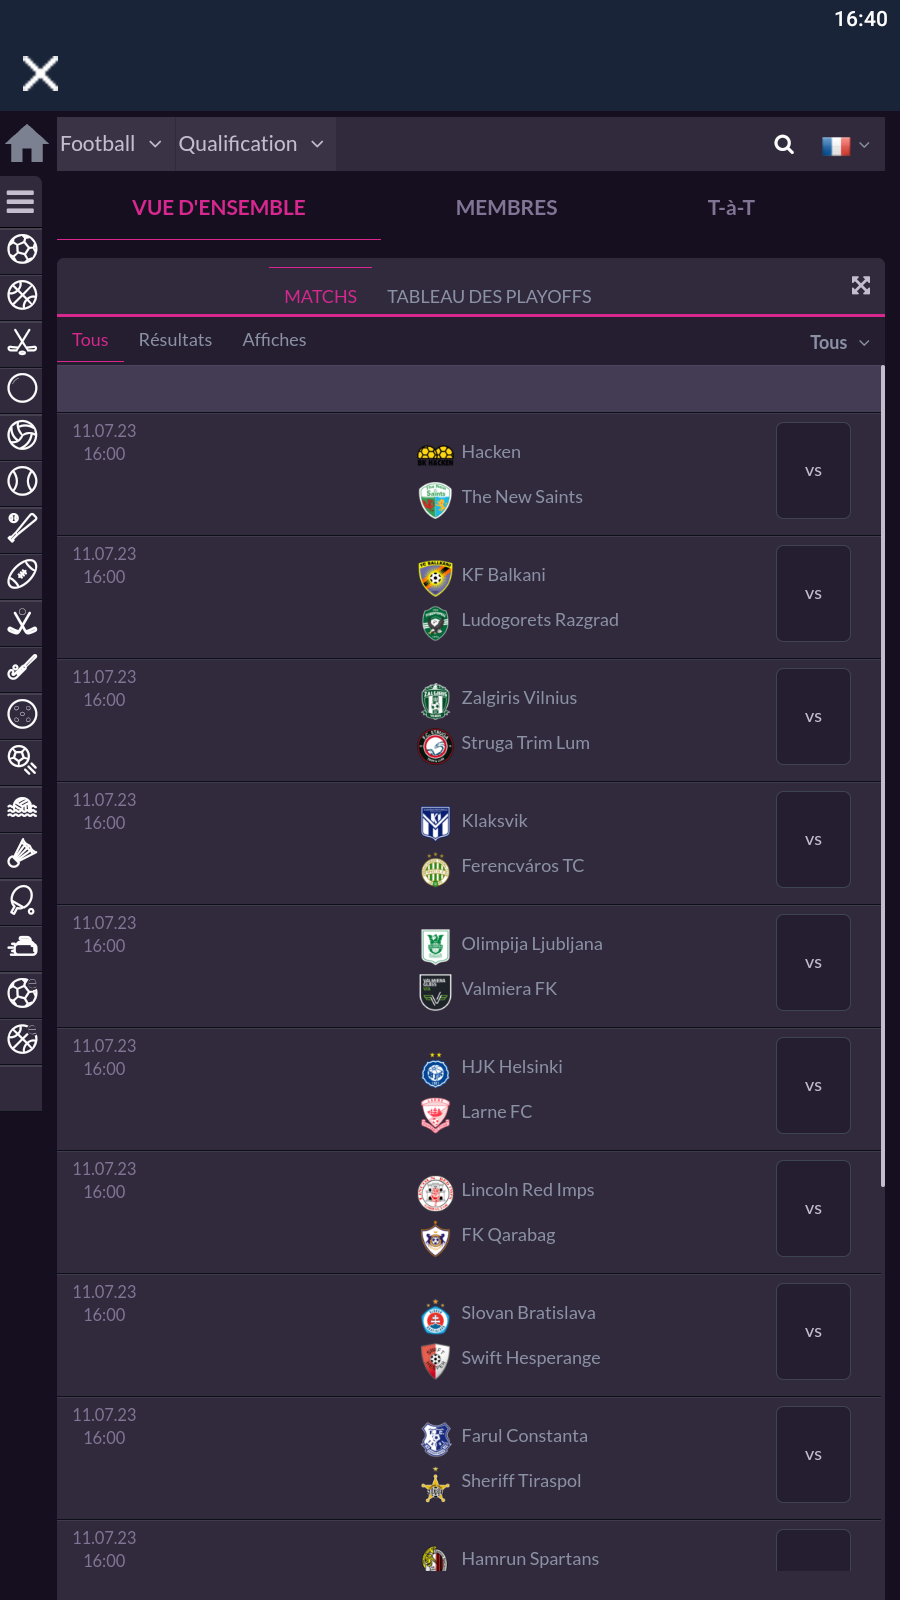Open the hamburger menu in sidebar
Screen dimensions: 900x1600
click(21, 202)
